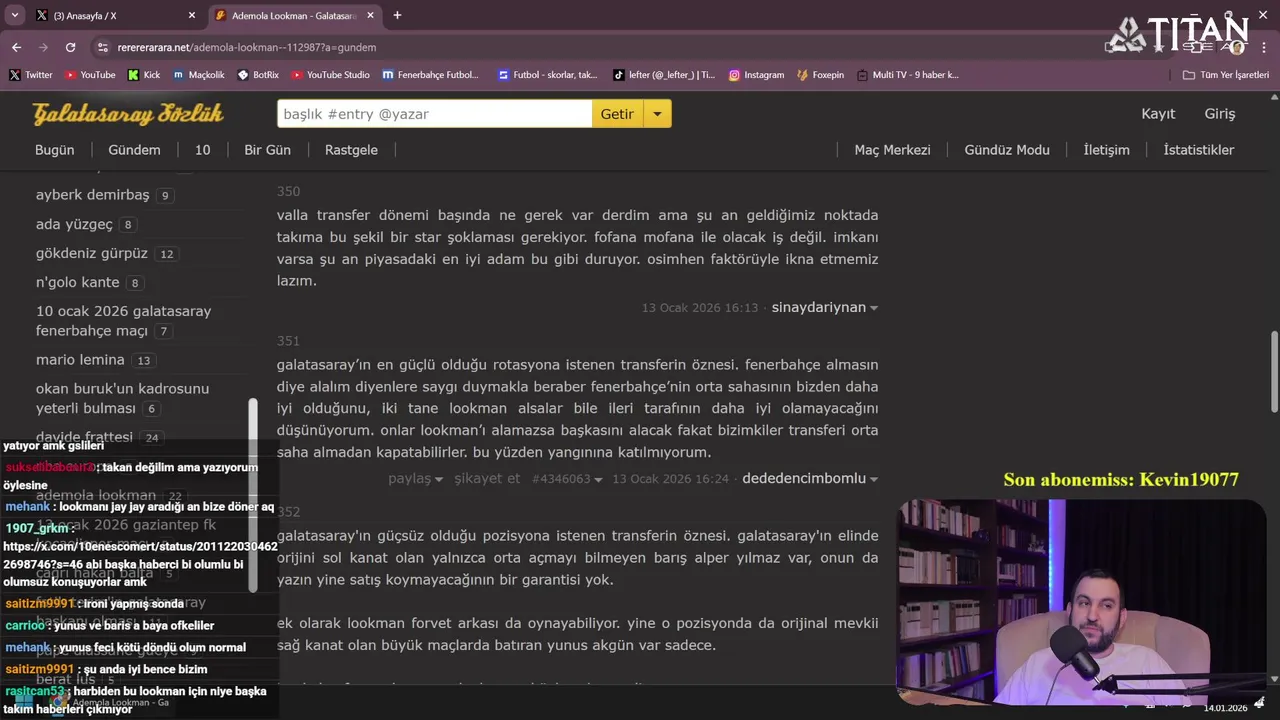Open the ayberk demirbaş topic

(92, 195)
